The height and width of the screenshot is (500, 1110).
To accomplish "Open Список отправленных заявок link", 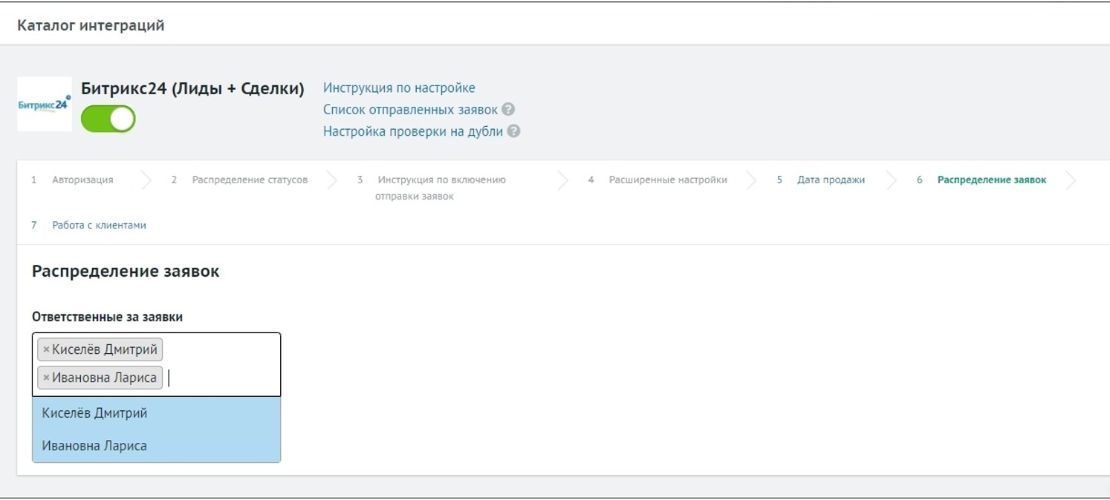I will [x=411, y=110].
